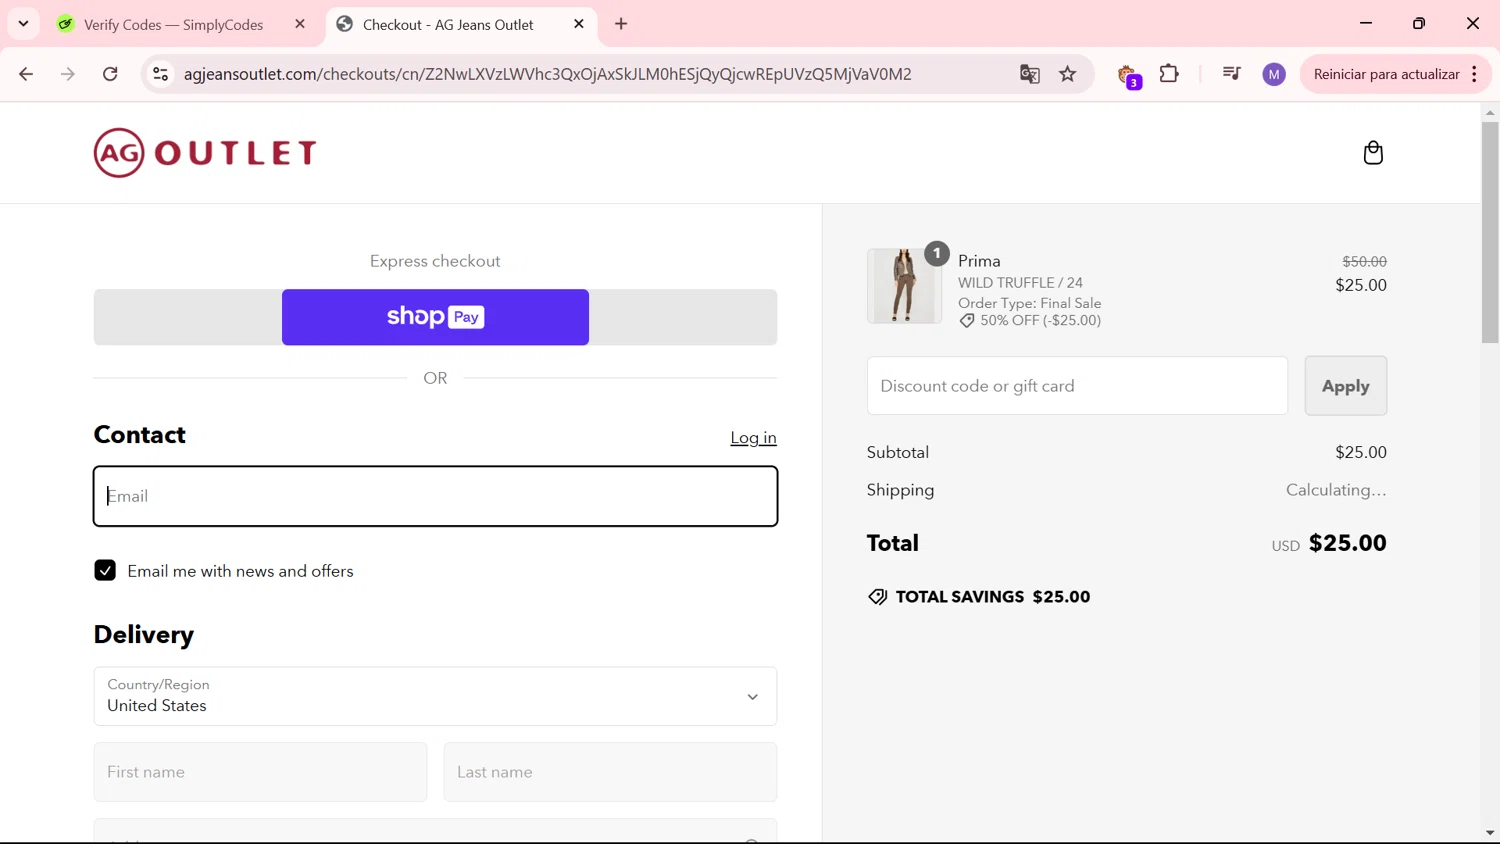The height and width of the screenshot is (844, 1500).
Task: Focus the Email input field
Action: pyautogui.click(x=435, y=496)
